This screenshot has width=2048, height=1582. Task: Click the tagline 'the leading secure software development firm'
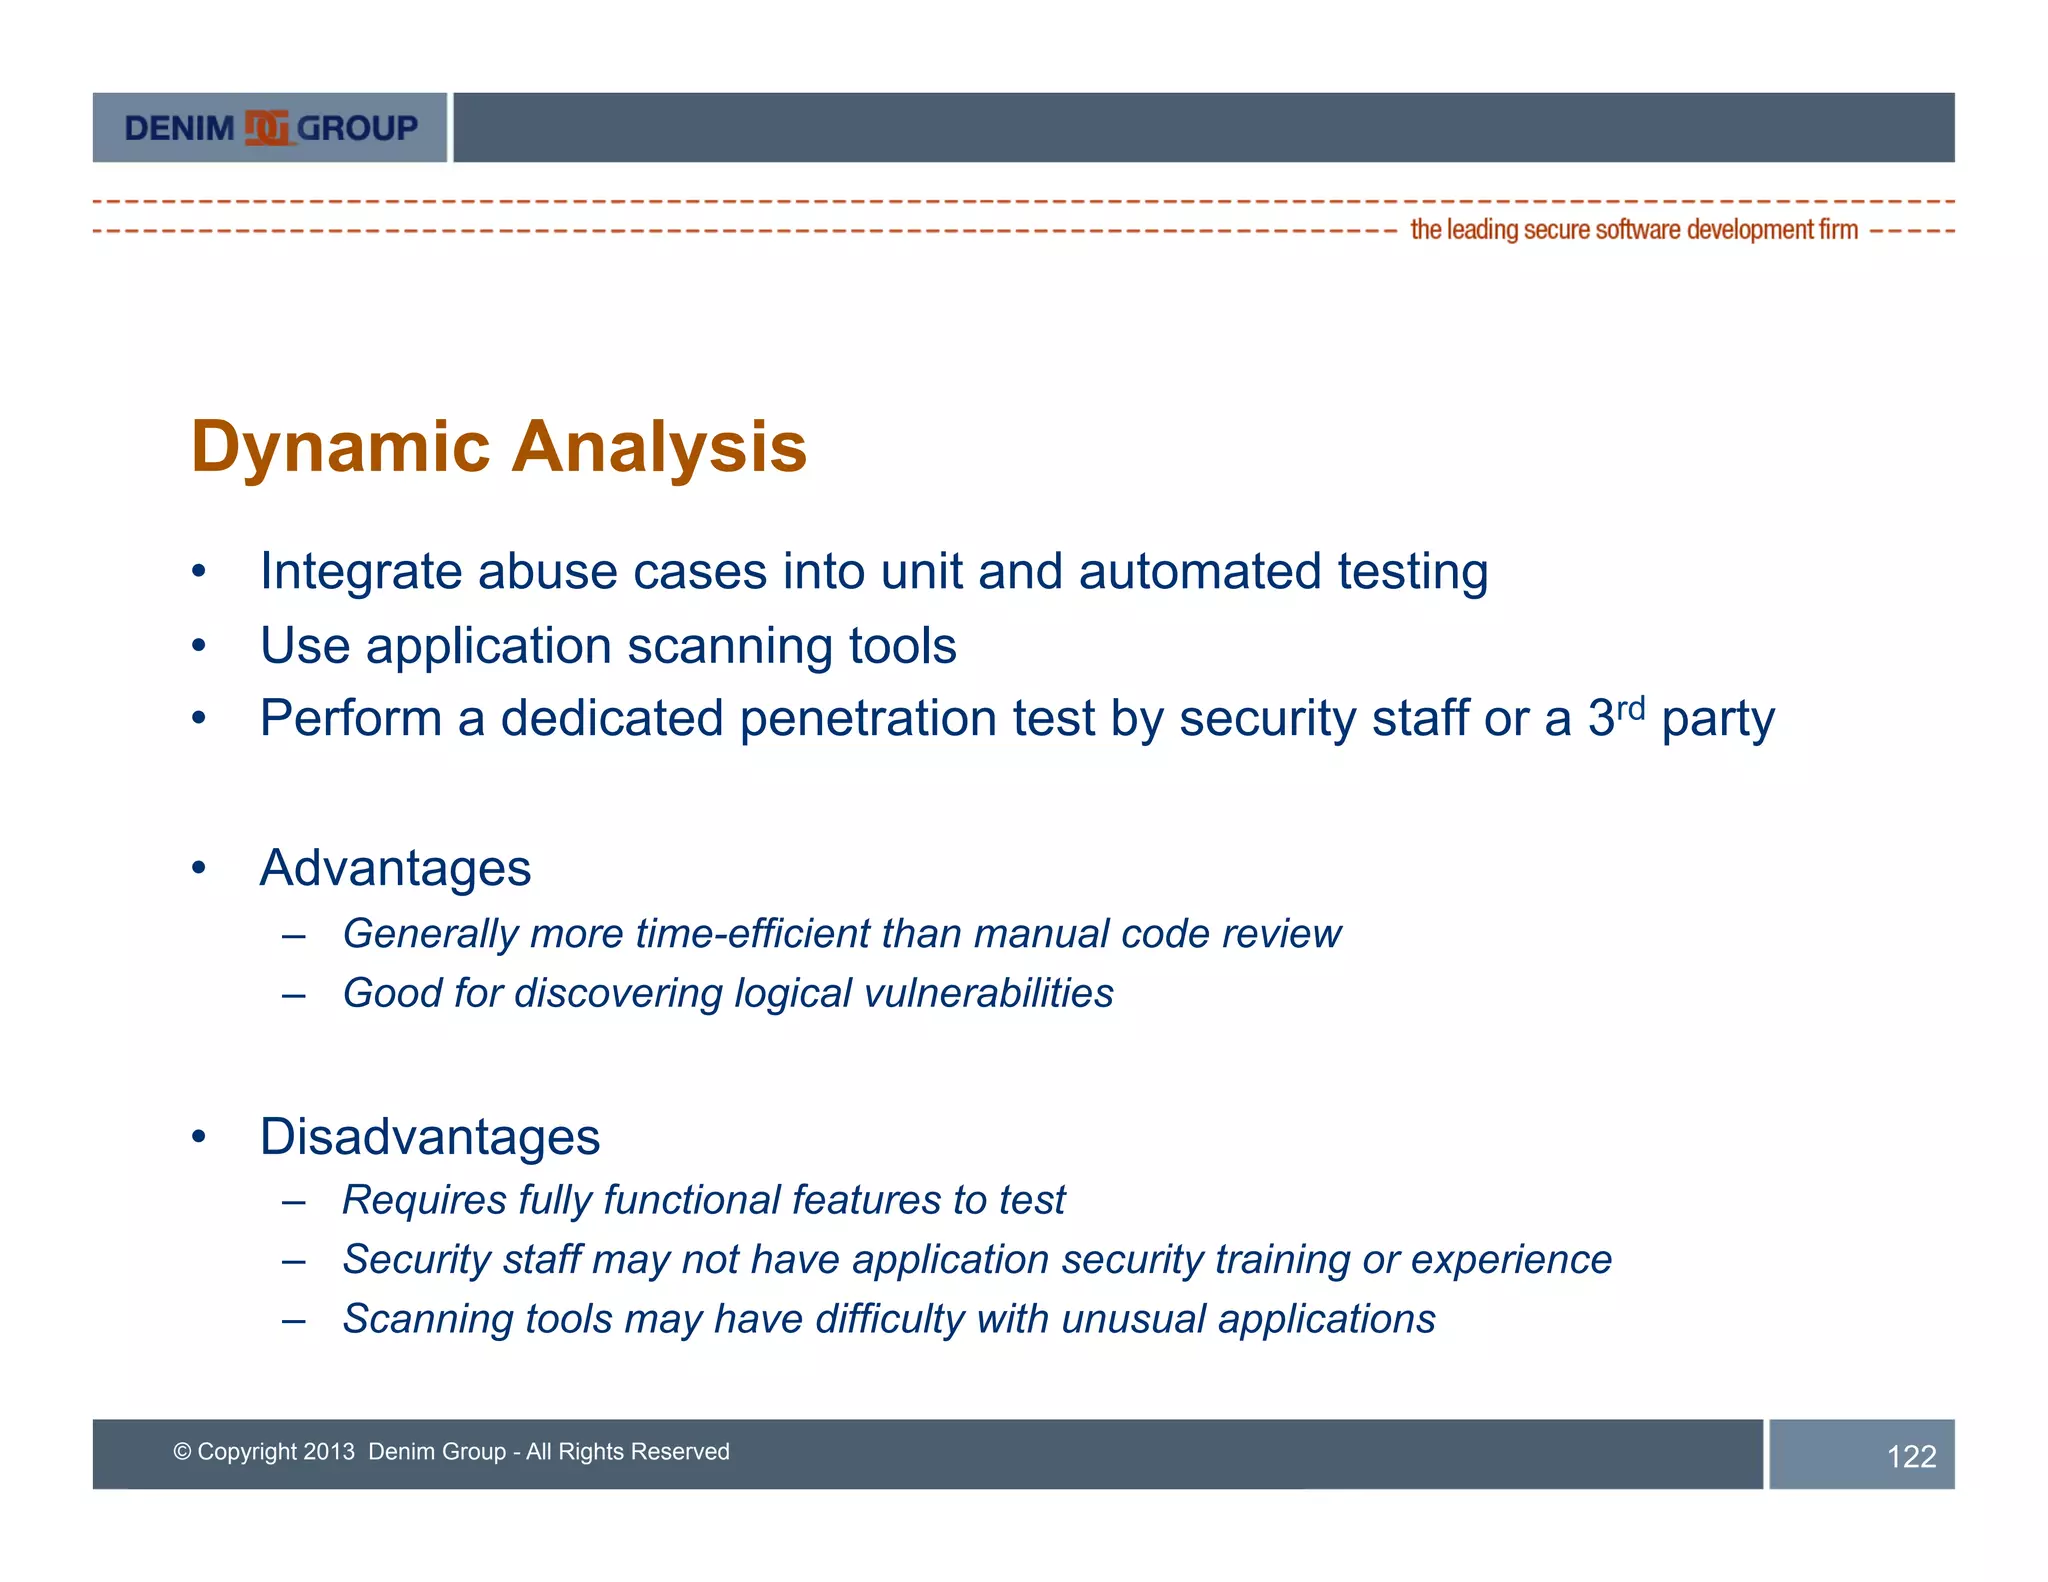(1633, 230)
